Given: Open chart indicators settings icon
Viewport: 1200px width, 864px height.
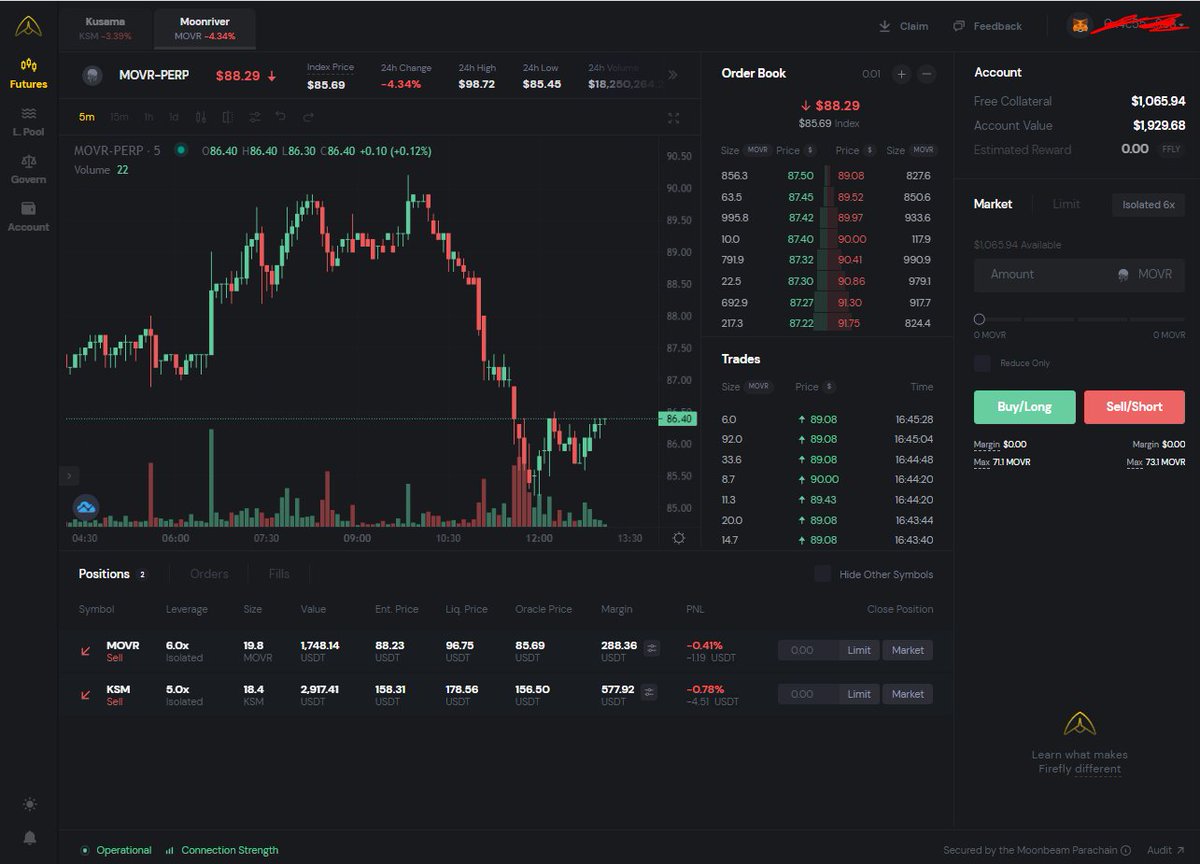Looking at the screenshot, I should [255, 117].
